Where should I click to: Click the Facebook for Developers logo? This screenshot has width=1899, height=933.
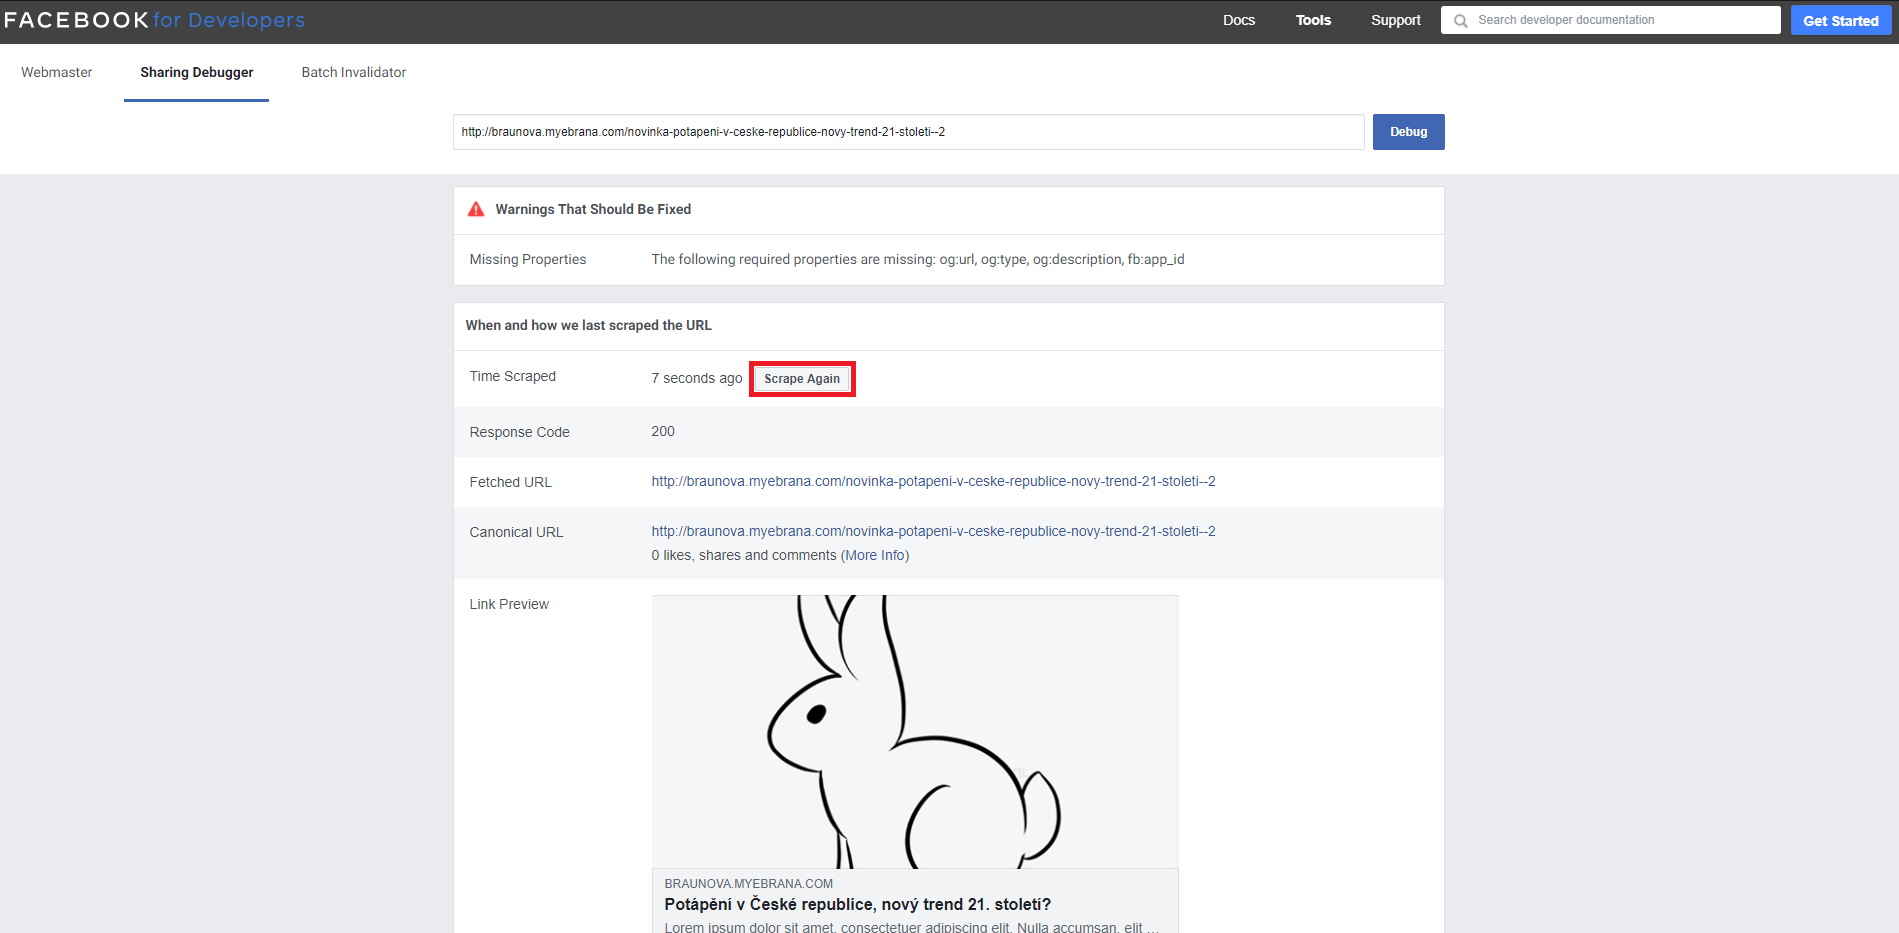coord(155,20)
